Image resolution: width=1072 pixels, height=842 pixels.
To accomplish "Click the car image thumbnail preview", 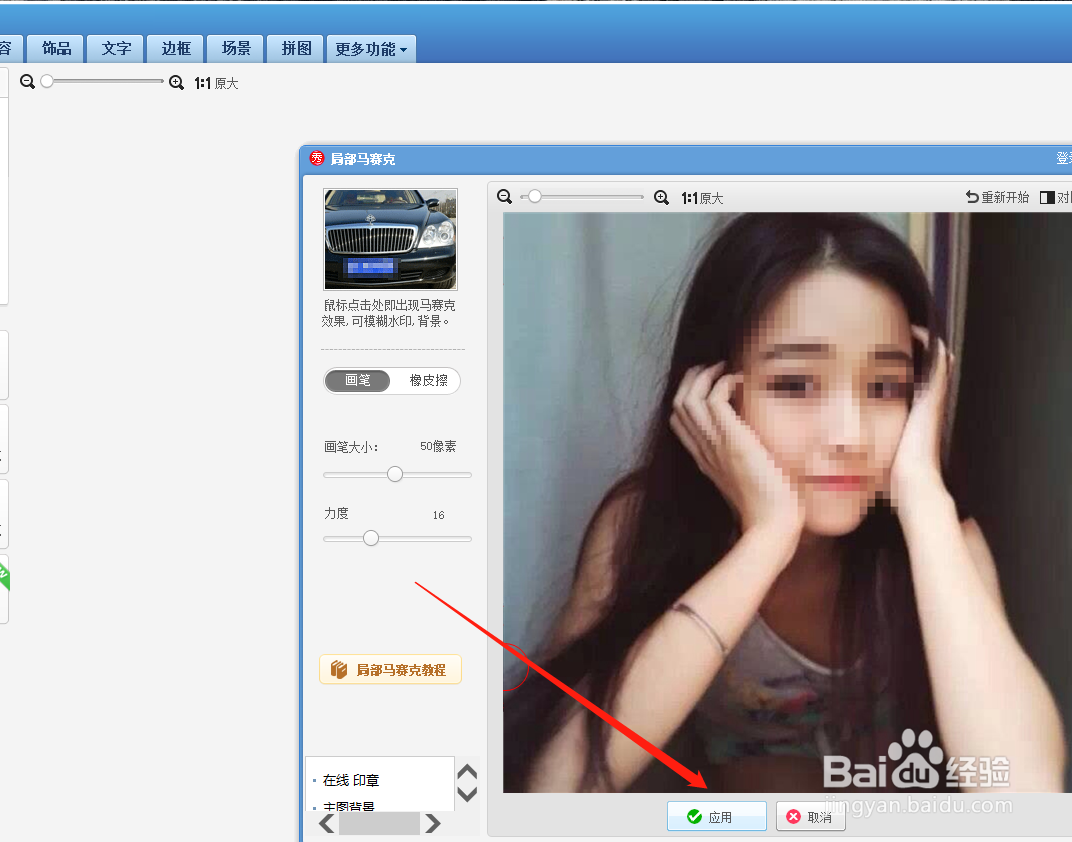I will 390,239.
